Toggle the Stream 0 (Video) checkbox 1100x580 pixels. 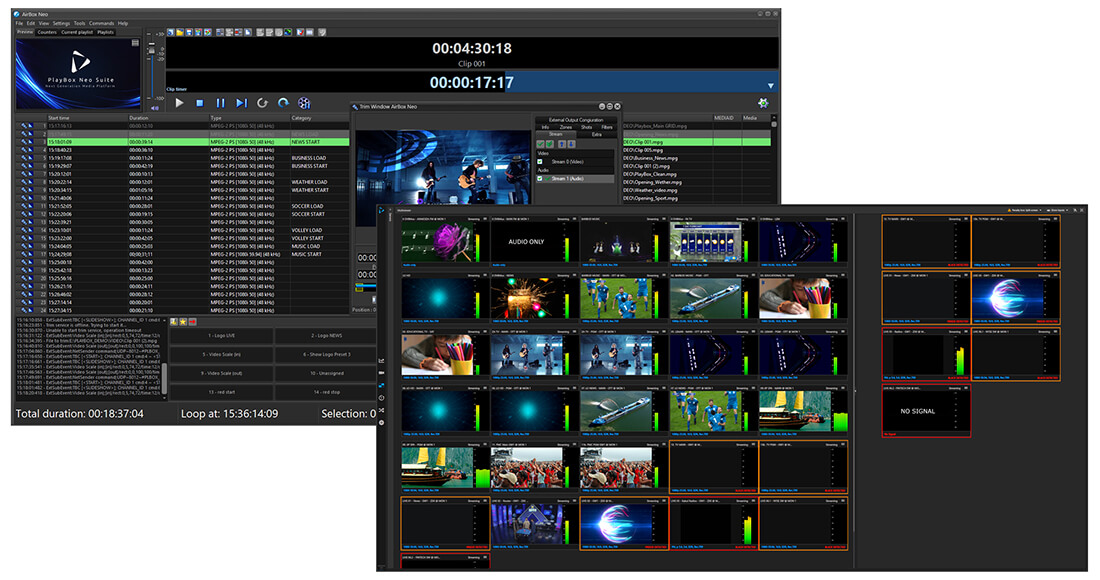539,161
